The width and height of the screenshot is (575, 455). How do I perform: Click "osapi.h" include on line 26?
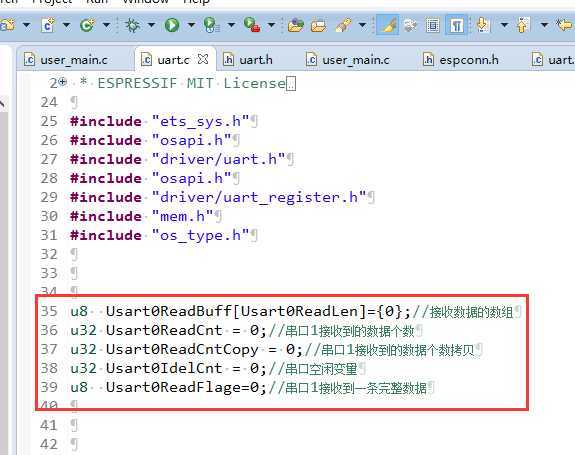[191, 140]
